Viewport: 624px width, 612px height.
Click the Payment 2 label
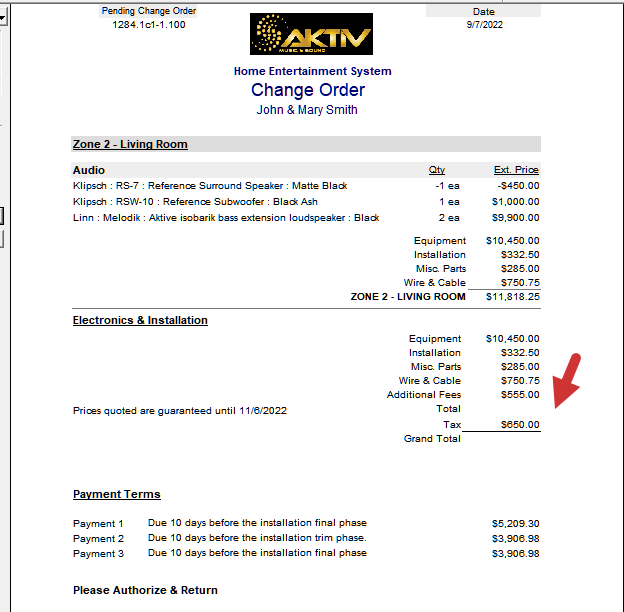click(x=98, y=539)
